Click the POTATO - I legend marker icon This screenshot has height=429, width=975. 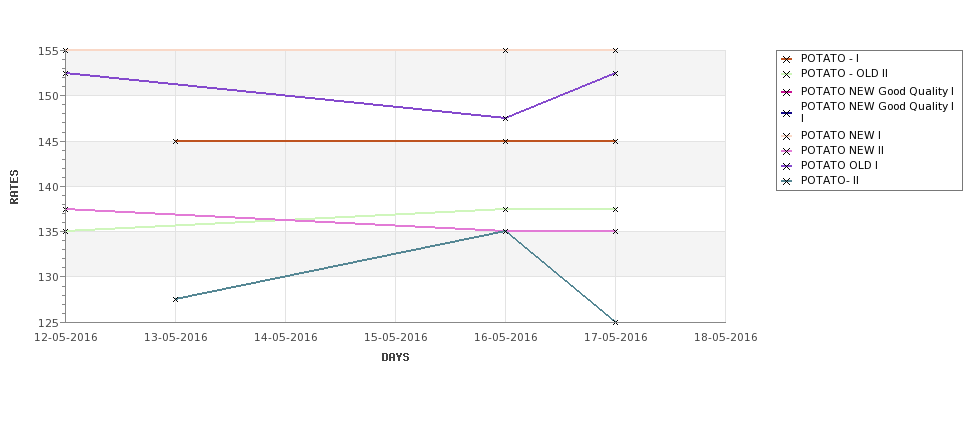click(x=787, y=59)
